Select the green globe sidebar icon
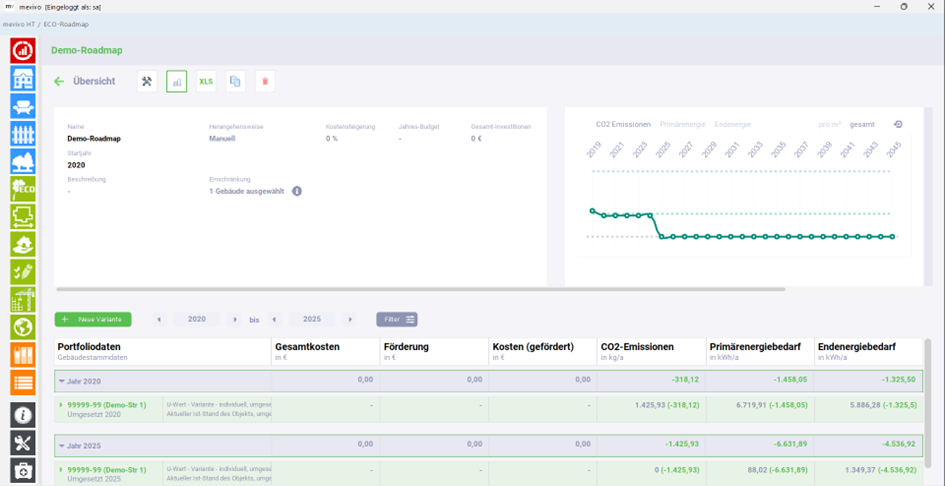 pos(23,327)
